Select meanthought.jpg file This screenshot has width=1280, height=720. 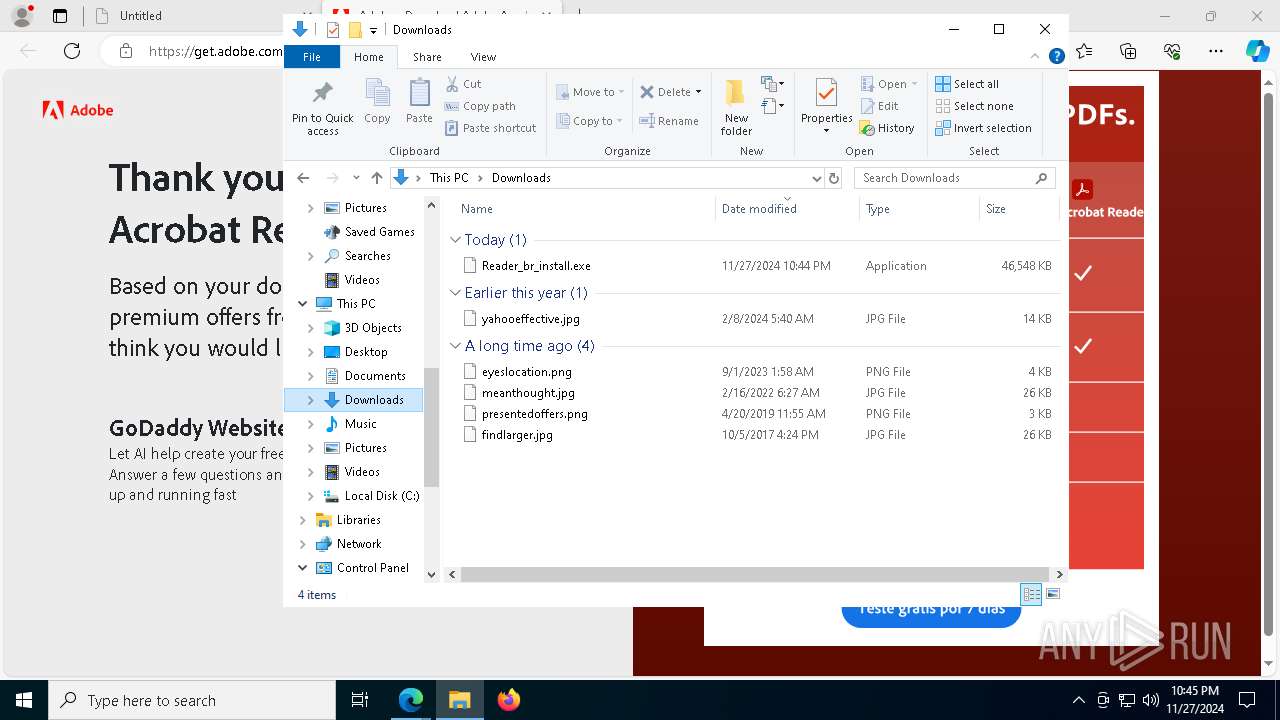pyautogui.click(x=528, y=393)
